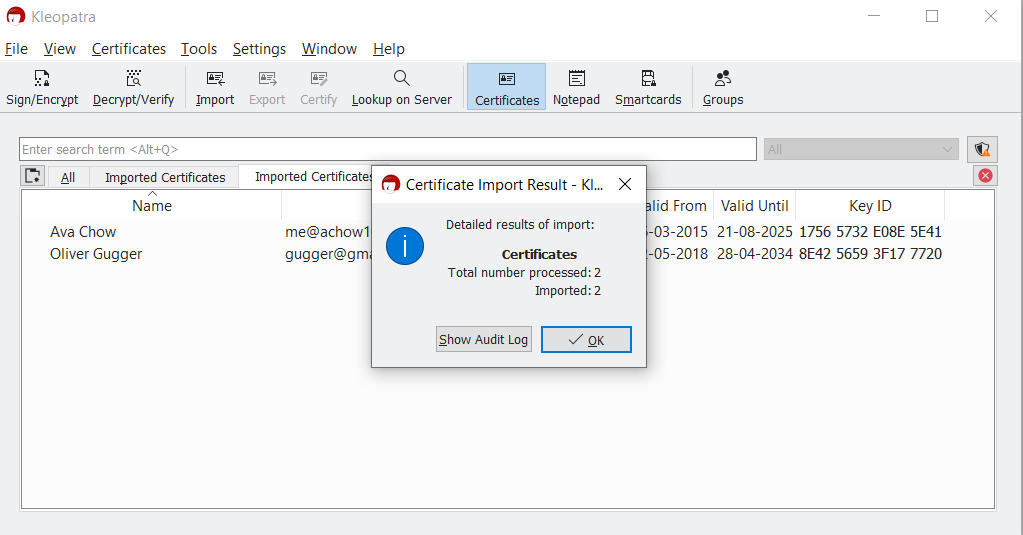The image size is (1023, 535).
Task: Minimize the Kleopatra window
Action: (874, 16)
